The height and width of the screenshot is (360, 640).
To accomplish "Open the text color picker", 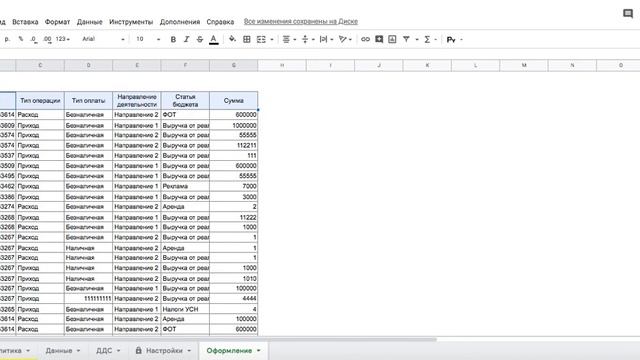I will (x=213, y=39).
